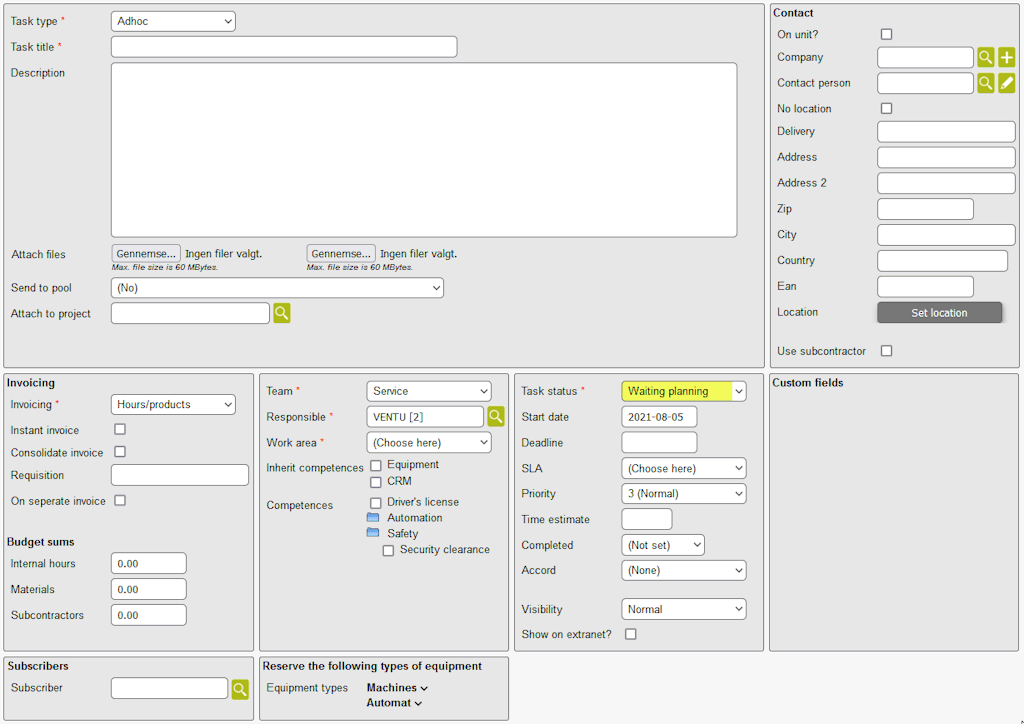Screen dimensions: 1024x724
Task: Click the Subscriber search icon
Action: coord(240,689)
